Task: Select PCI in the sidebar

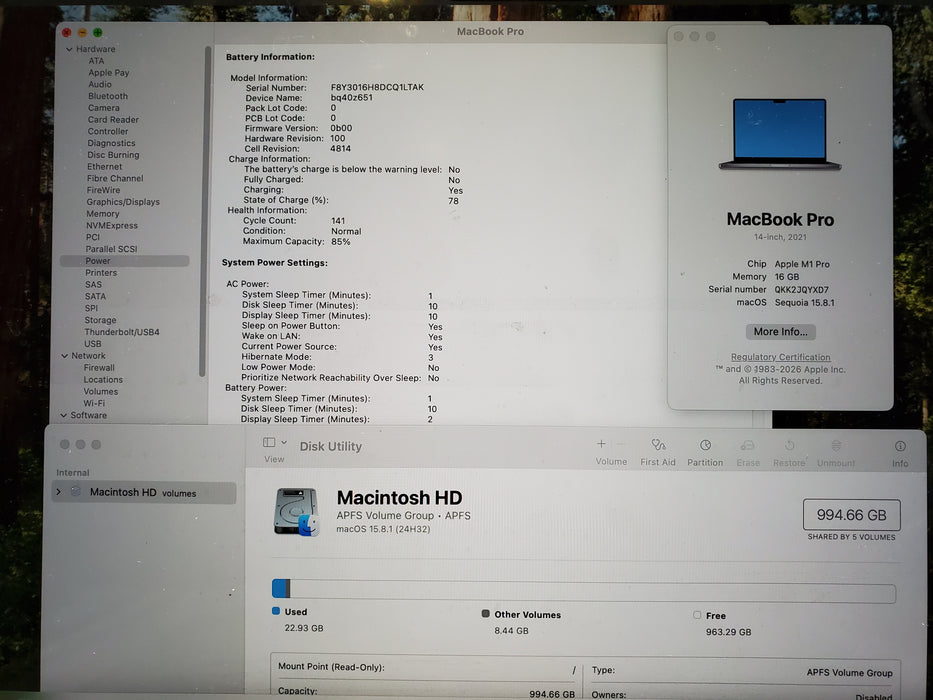Action: pyautogui.click(x=92, y=237)
